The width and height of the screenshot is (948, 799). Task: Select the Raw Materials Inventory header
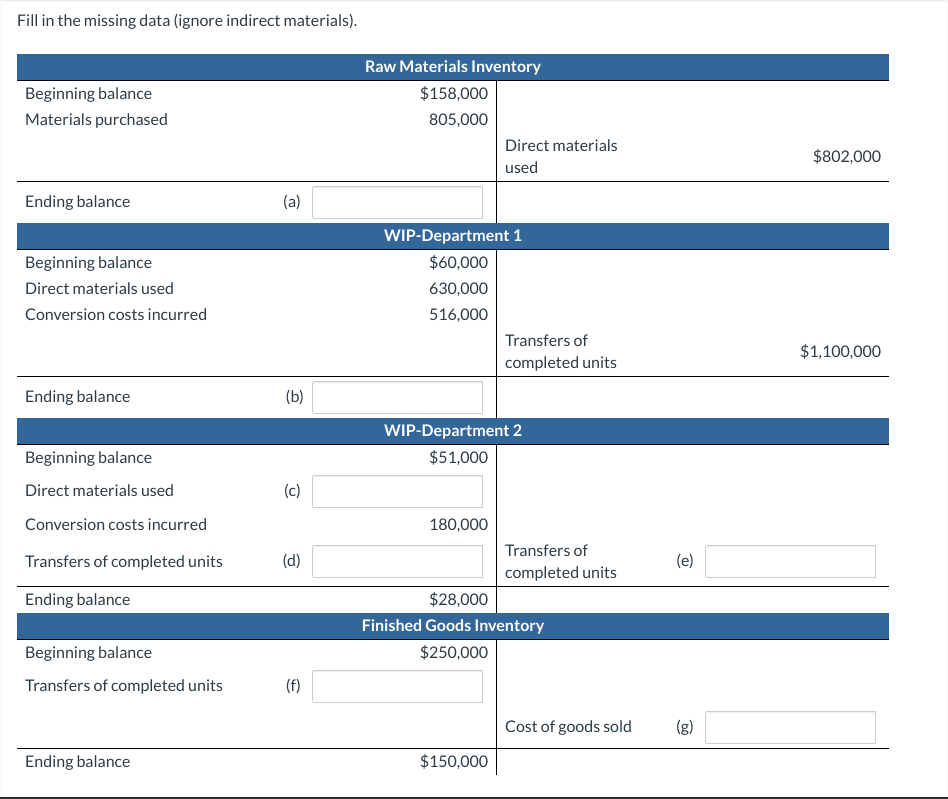coord(453,67)
